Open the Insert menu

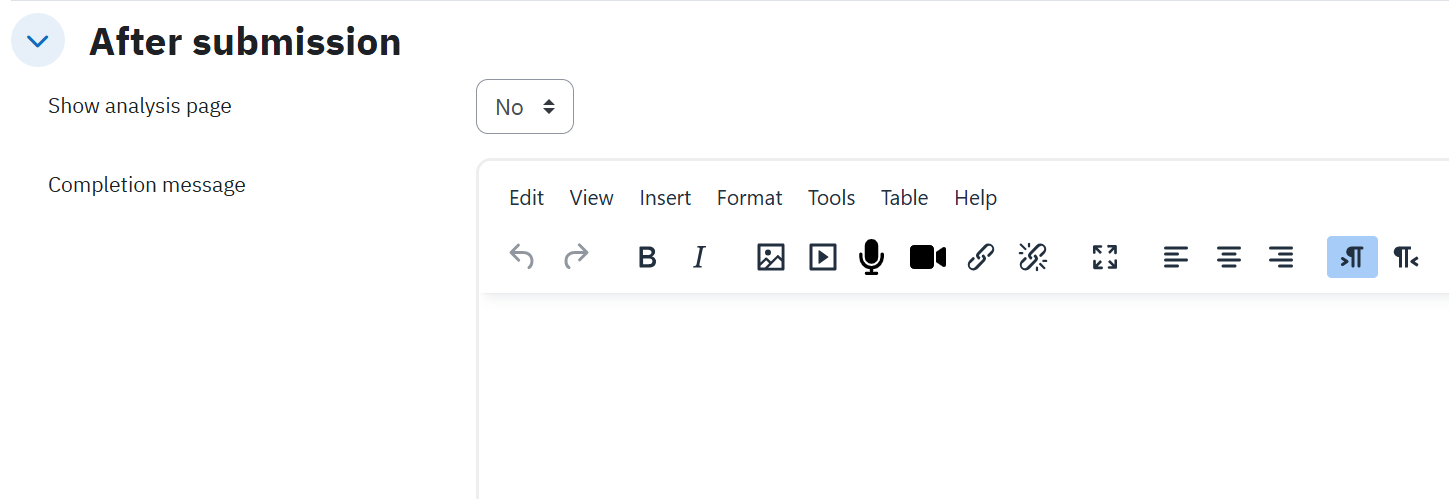pos(665,198)
